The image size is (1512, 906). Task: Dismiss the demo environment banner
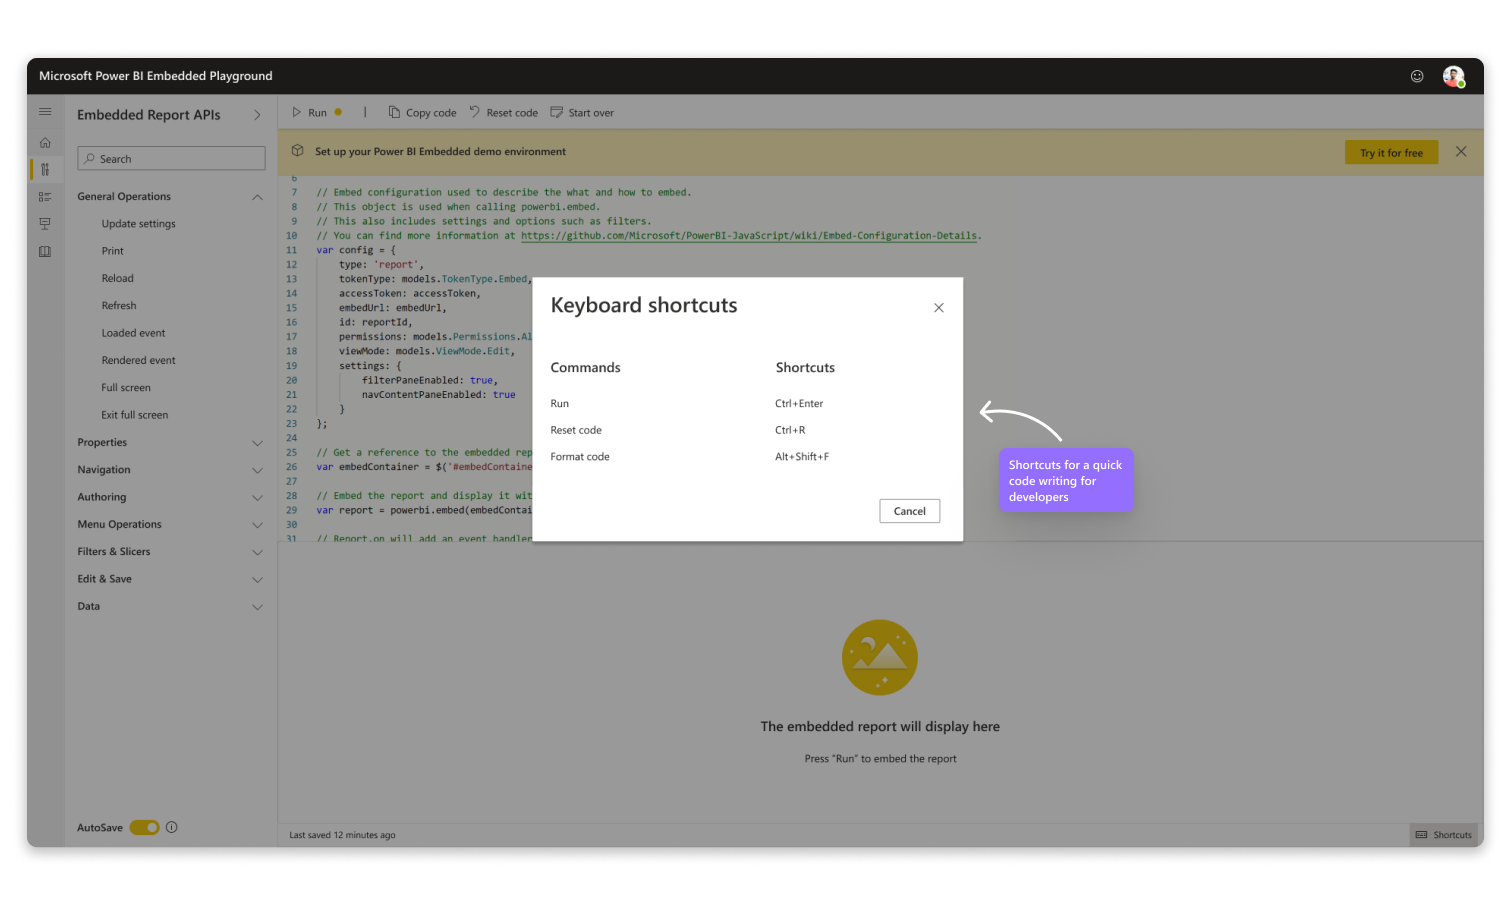point(1461,152)
